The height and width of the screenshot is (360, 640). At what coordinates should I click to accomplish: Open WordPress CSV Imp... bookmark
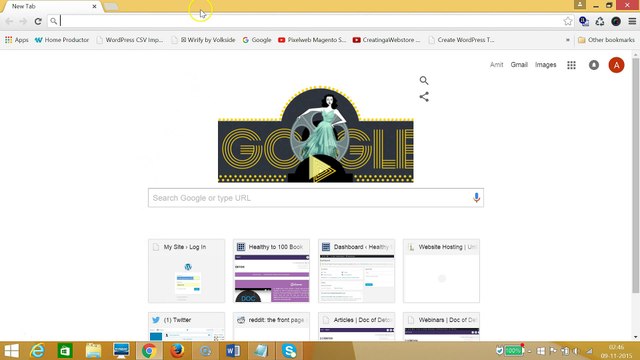[130, 40]
